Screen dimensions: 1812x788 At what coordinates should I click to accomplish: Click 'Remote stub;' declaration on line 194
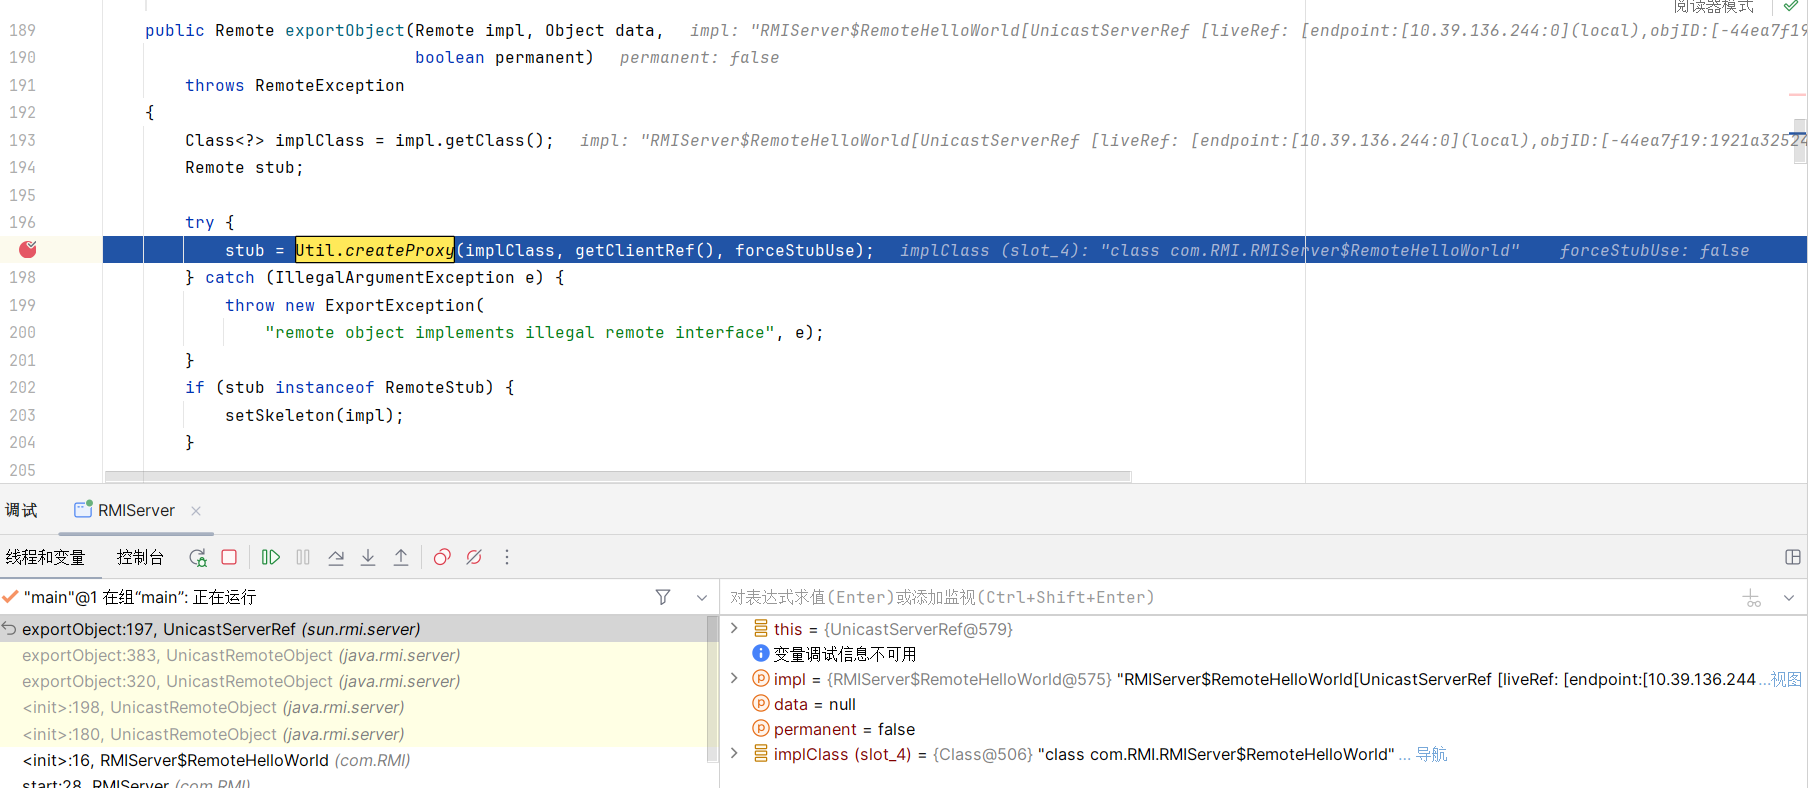point(244,167)
